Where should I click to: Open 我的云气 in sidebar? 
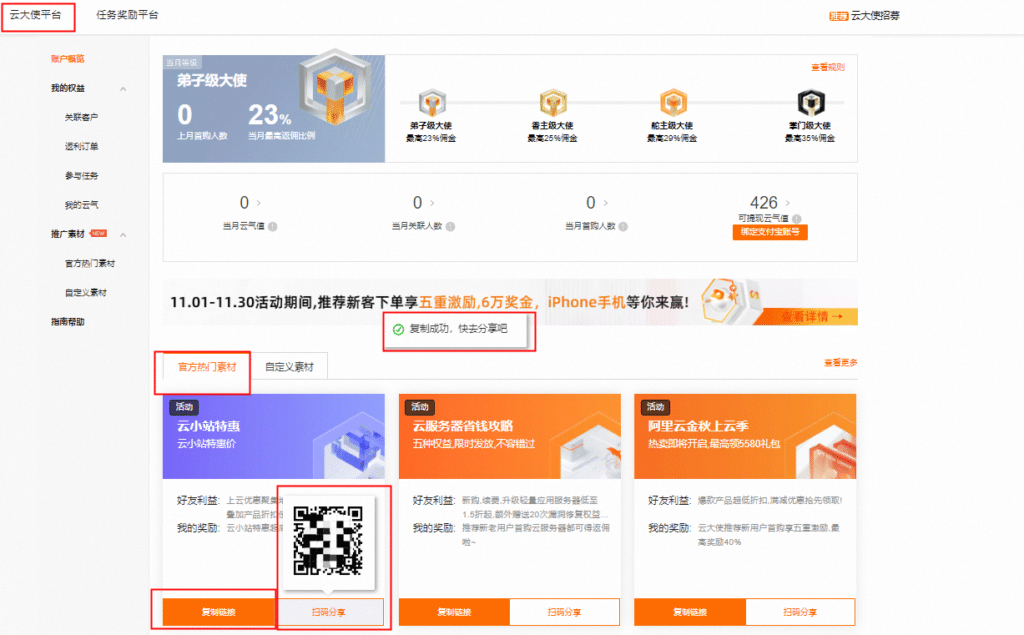tap(81, 205)
